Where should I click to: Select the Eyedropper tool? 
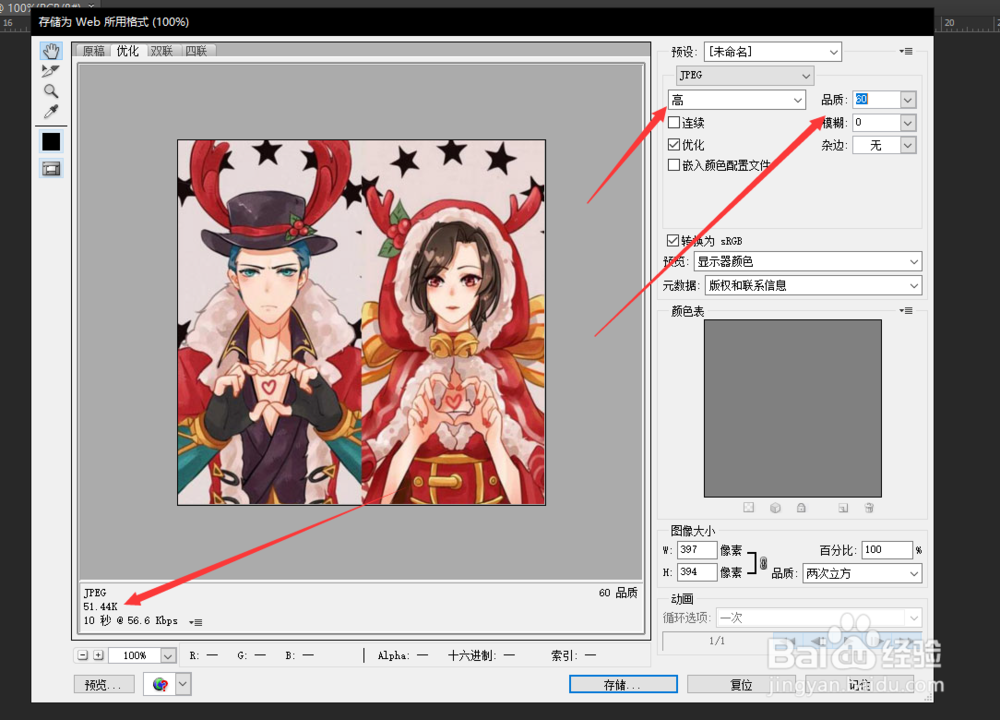[x=51, y=112]
